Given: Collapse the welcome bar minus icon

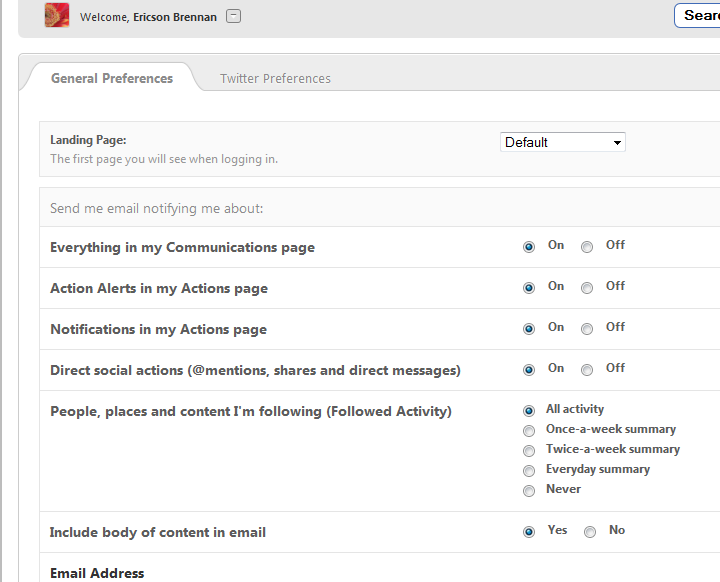Looking at the screenshot, I should click(233, 16).
